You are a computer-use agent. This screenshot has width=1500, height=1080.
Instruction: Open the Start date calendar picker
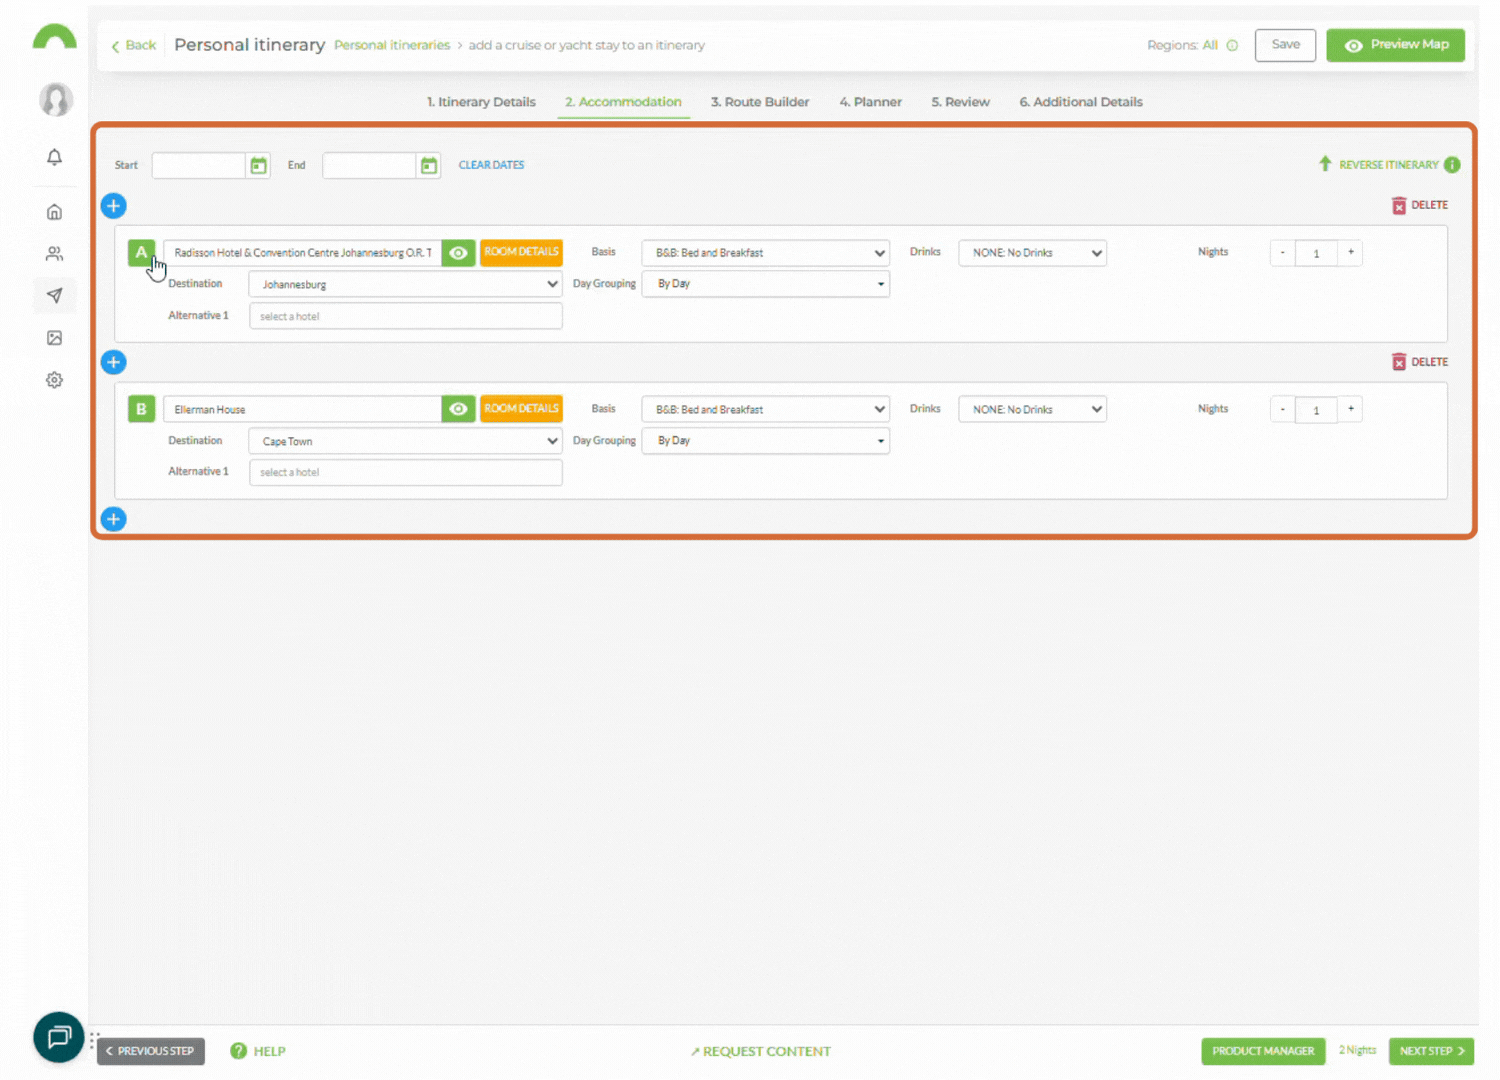[259, 166]
